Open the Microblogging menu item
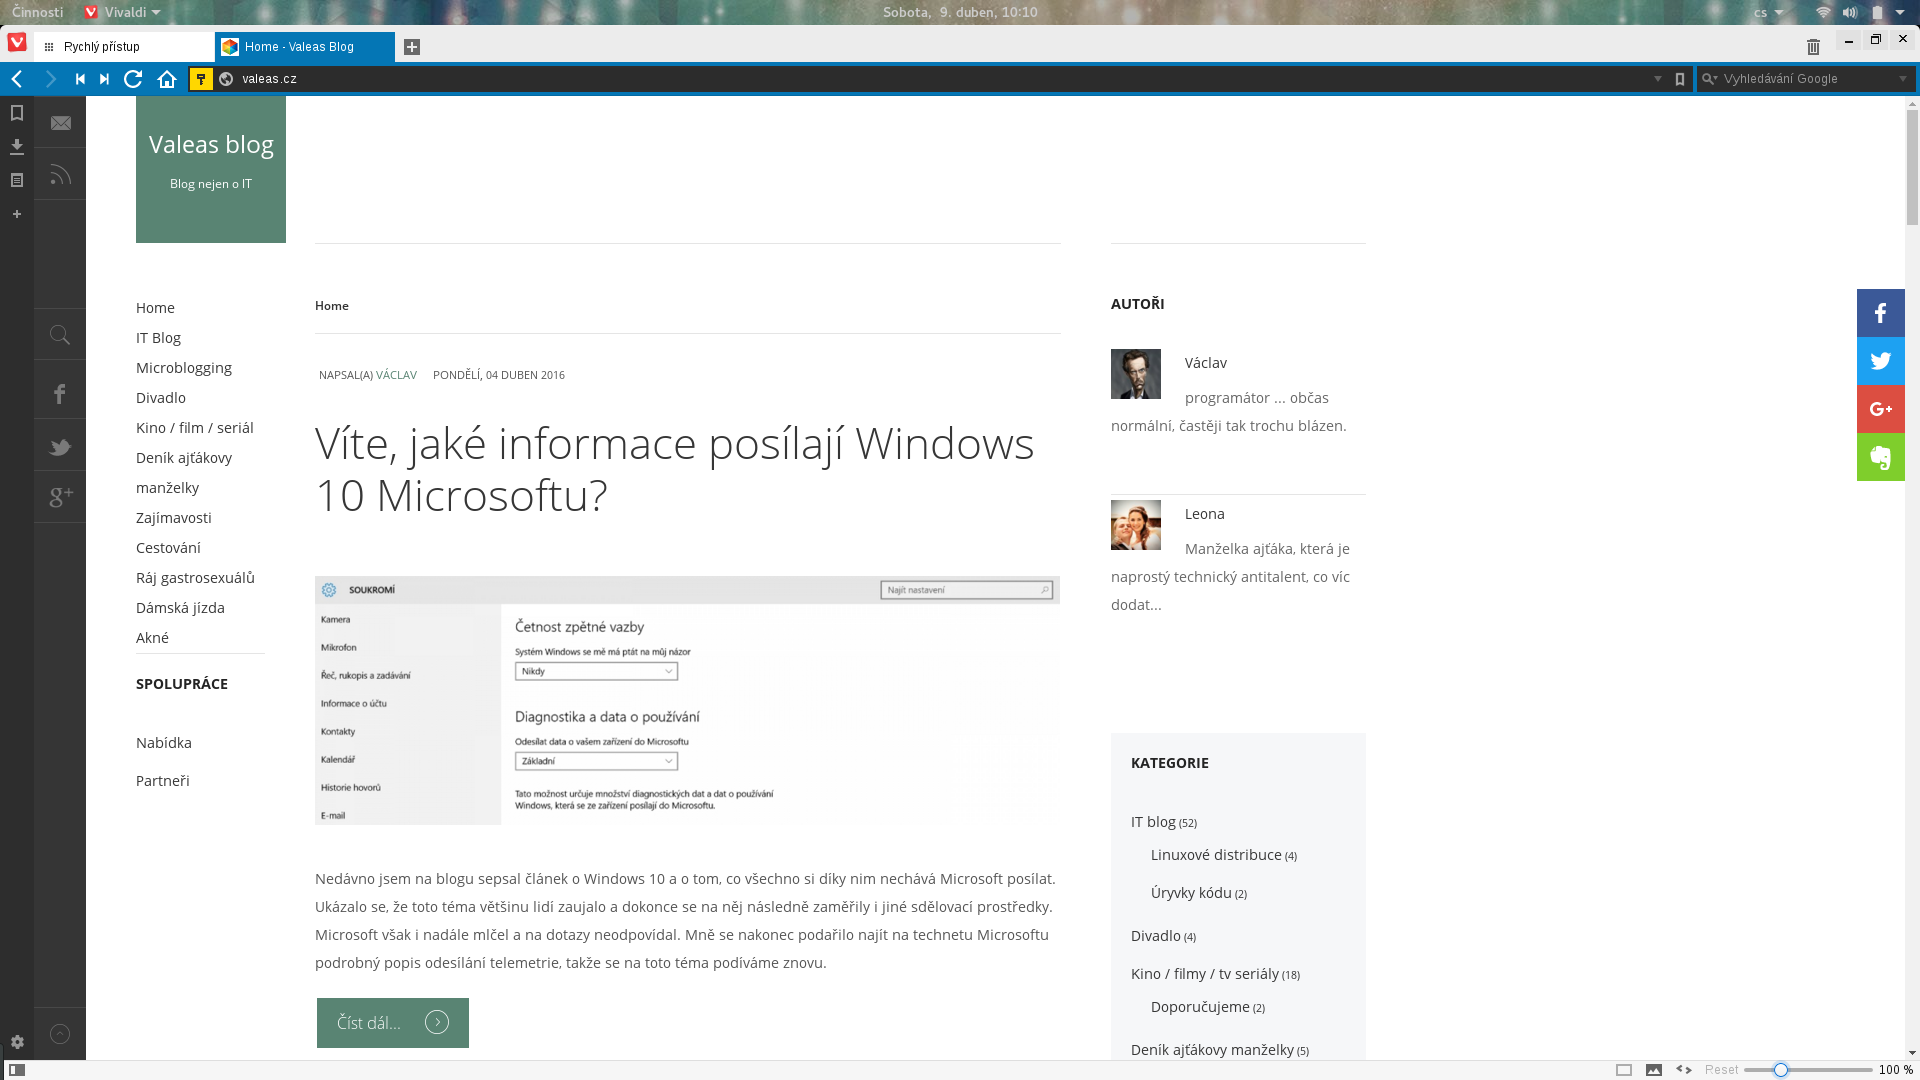The height and width of the screenshot is (1080, 1920). pos(184,368)
